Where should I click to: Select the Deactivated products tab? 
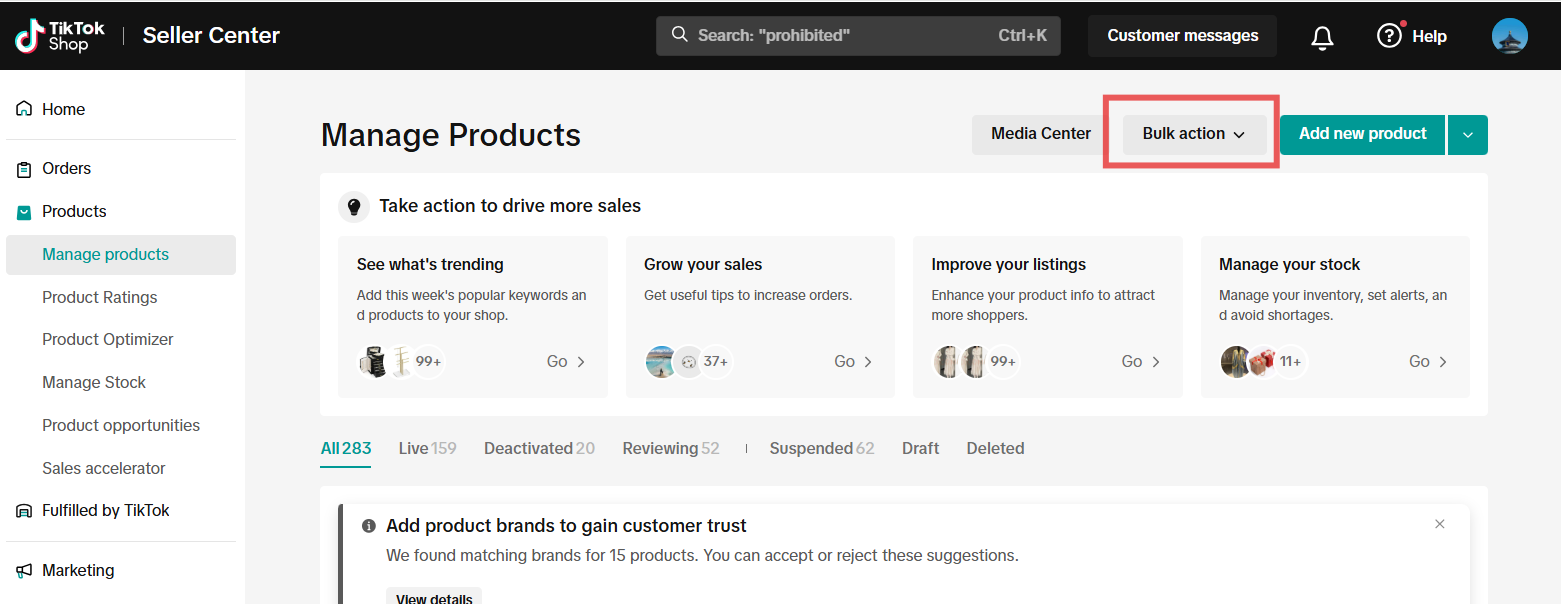[x=539, y=448]
